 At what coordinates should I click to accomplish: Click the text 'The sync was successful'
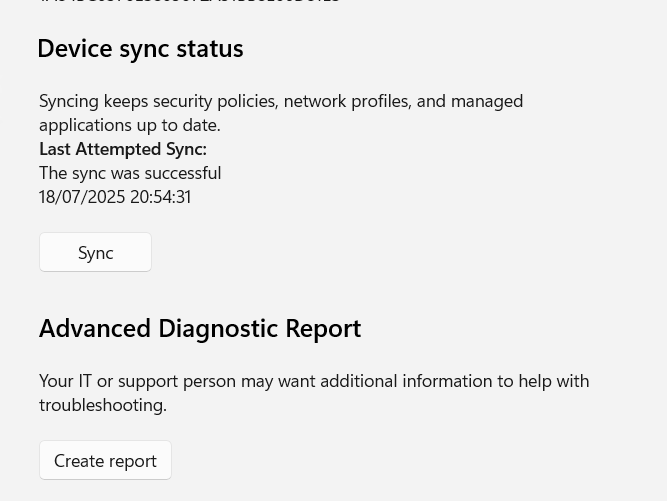(x=130, y=172)
